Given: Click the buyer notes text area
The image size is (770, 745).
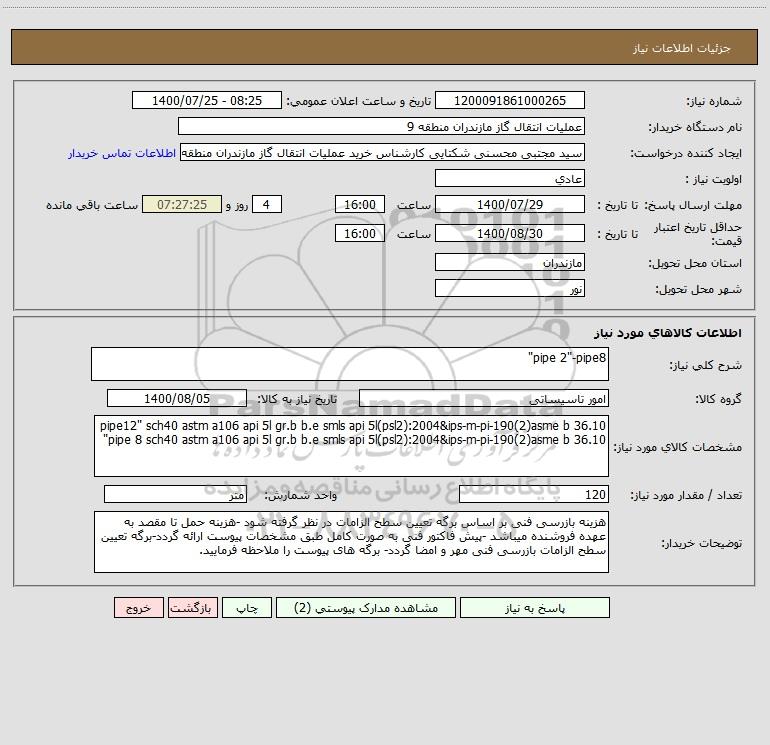Looking at the screenshot, I should (x=351, y=542).
